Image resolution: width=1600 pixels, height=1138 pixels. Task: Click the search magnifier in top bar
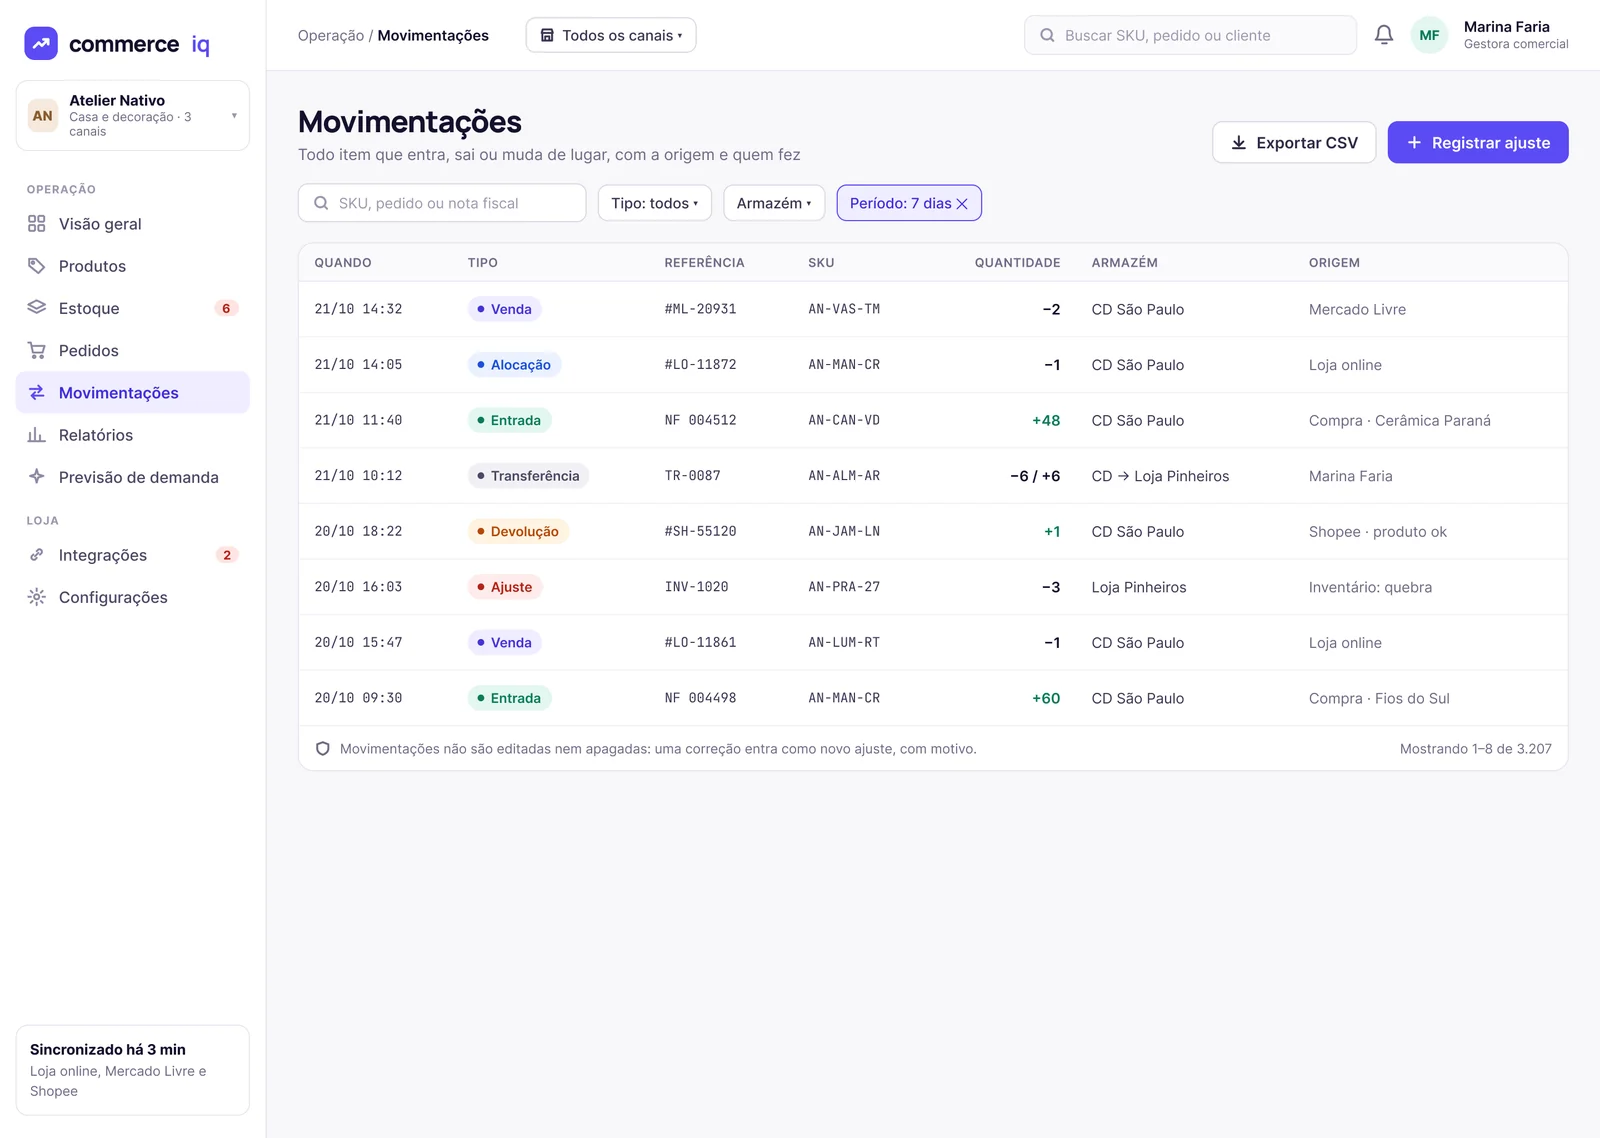click(1047, 35)
